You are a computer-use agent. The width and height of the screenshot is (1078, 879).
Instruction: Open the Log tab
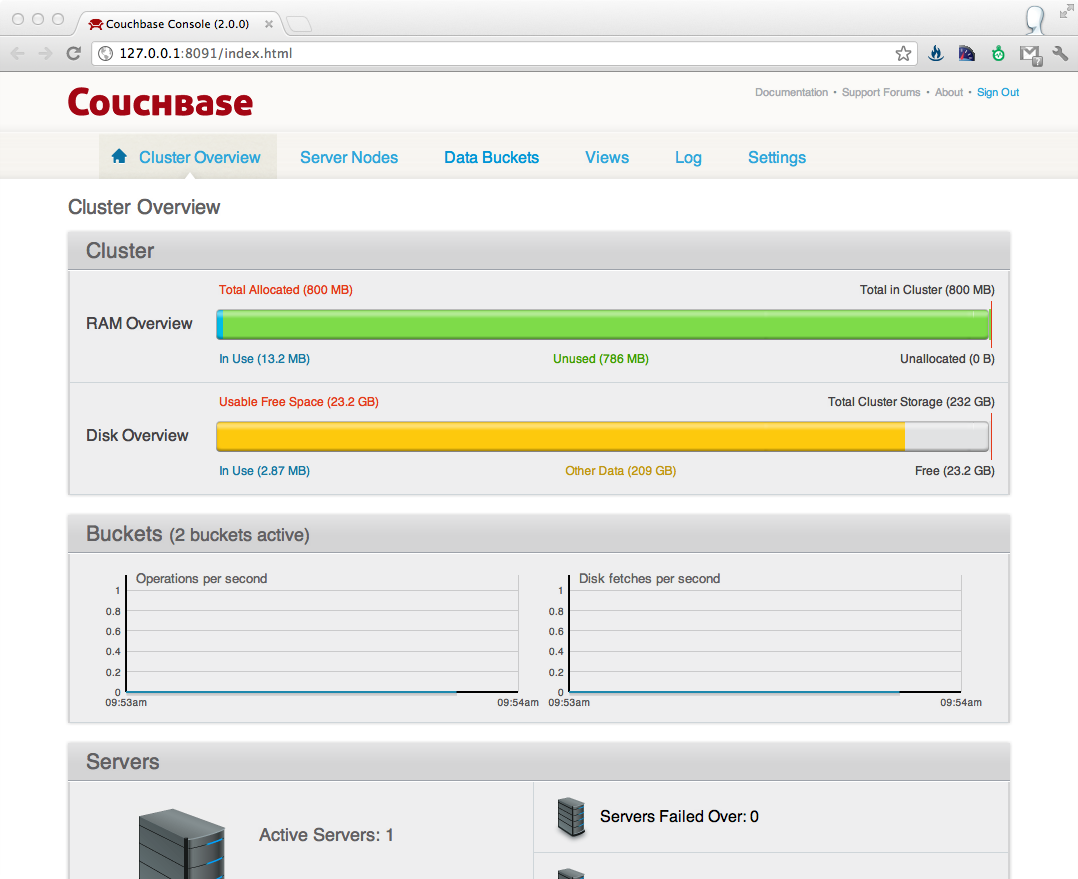click(688, 158)
